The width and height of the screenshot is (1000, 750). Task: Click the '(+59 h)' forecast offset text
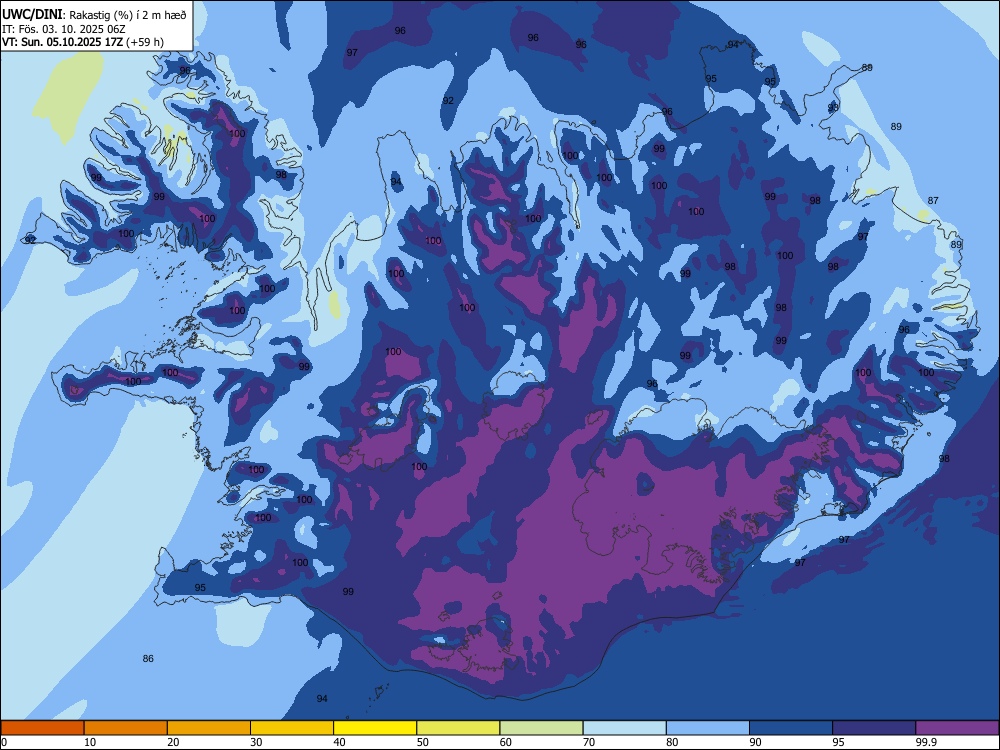[145, 42]
